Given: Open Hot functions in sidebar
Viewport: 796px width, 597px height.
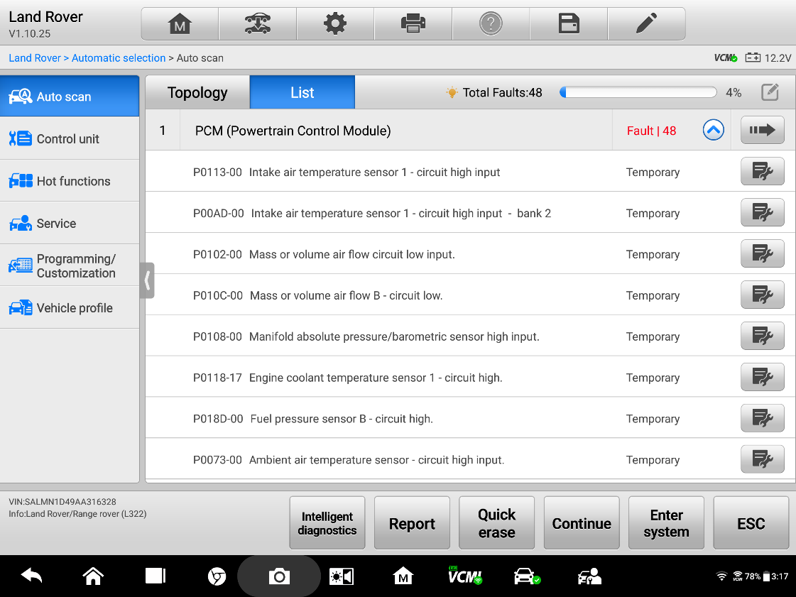Looking at the screenshot, I should click(x=70, y=181).
